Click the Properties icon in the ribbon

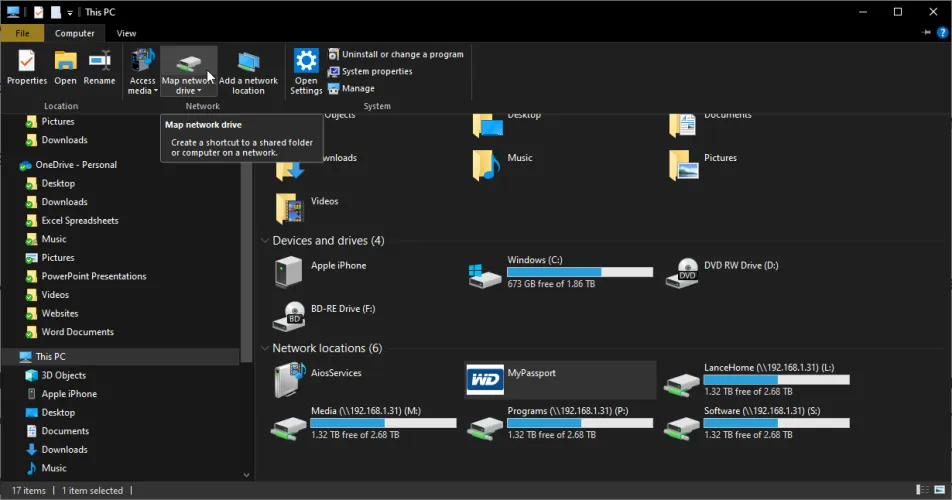(27, 62)
